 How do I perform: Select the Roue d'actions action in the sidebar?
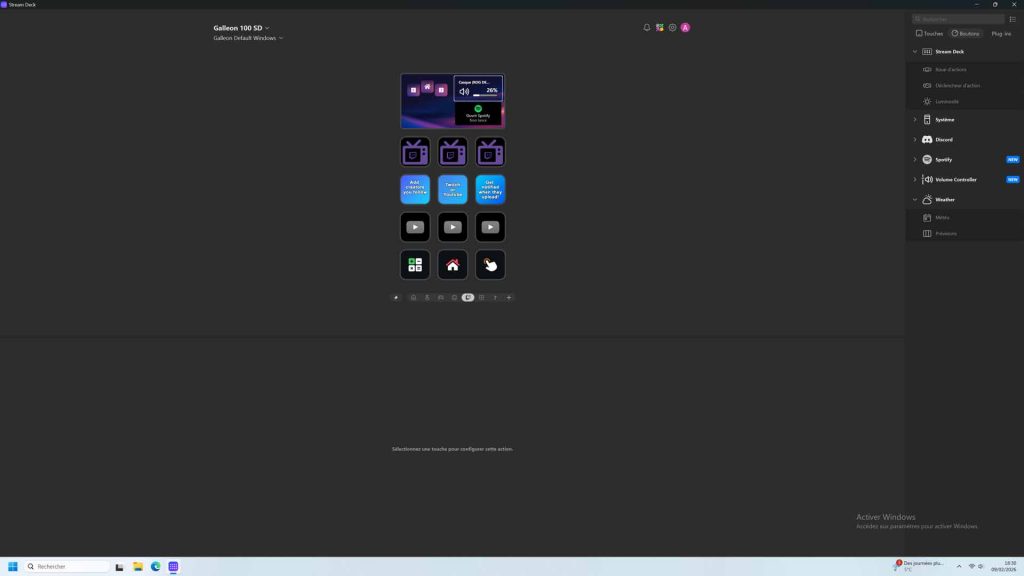pyautogui.click(x=944, y=69)
